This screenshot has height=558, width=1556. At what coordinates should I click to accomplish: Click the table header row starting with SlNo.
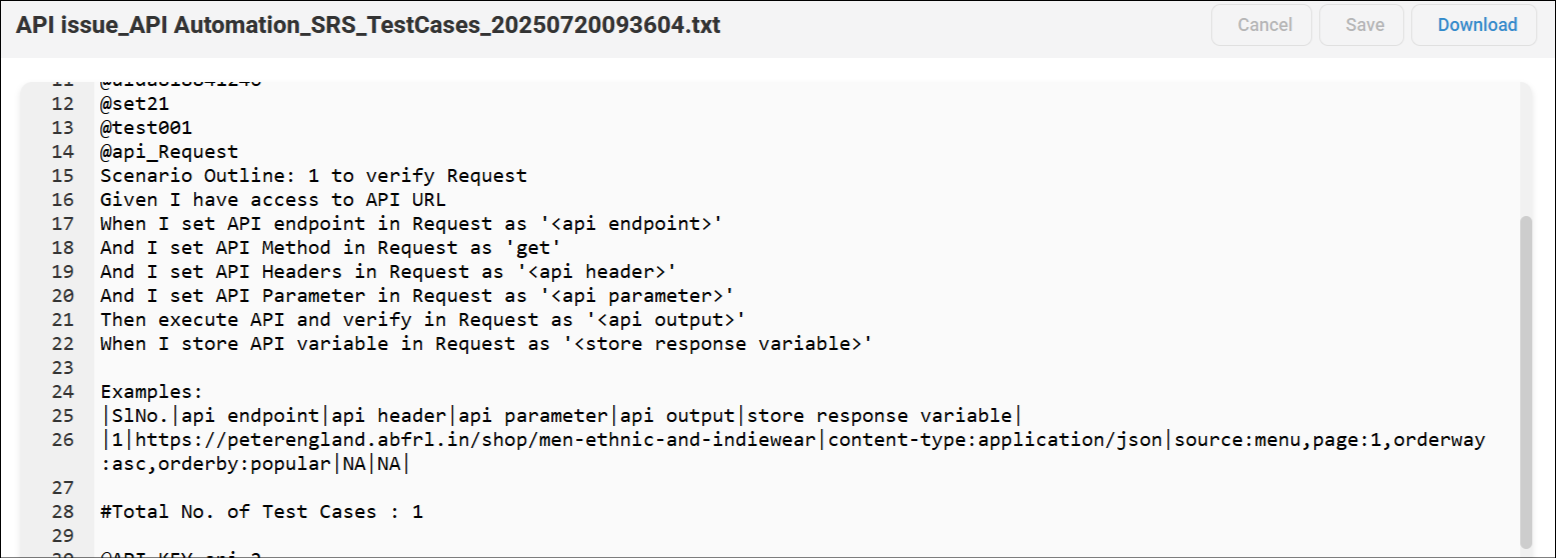[x=562, y=416]
